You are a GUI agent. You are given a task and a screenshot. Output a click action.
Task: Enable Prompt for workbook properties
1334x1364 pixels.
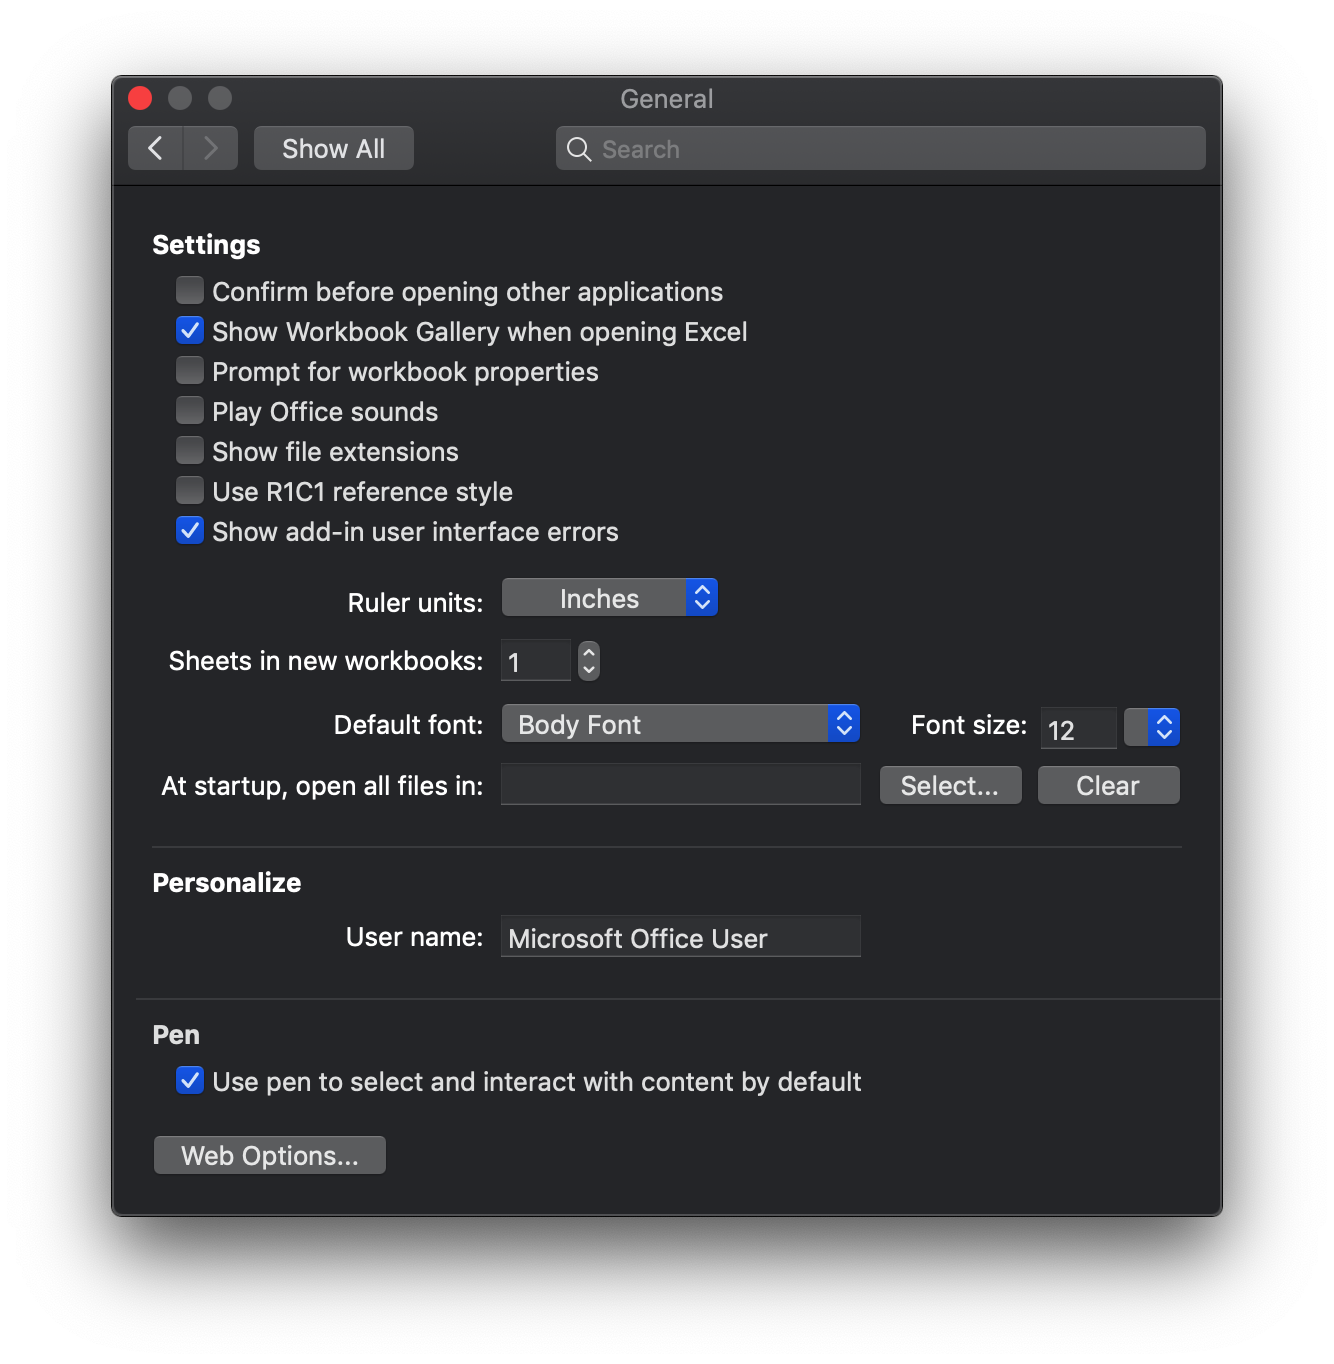tap(190, 370)
